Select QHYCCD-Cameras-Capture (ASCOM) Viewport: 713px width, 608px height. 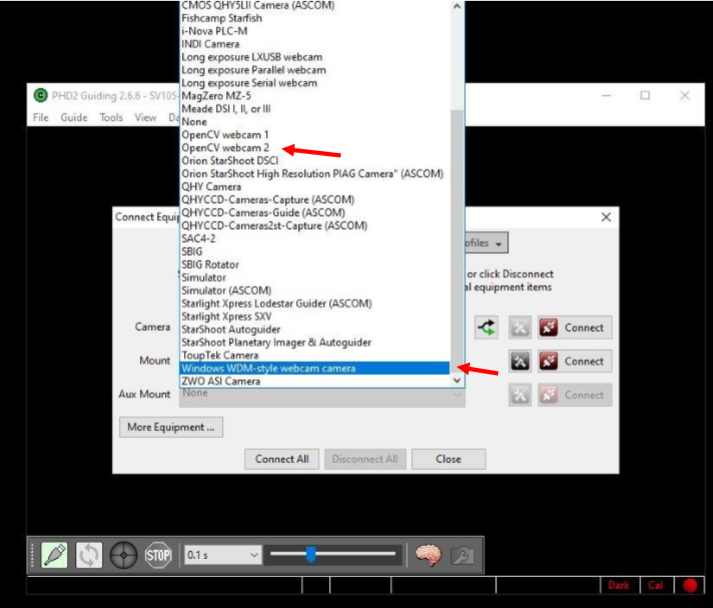[x=315, y=200]
